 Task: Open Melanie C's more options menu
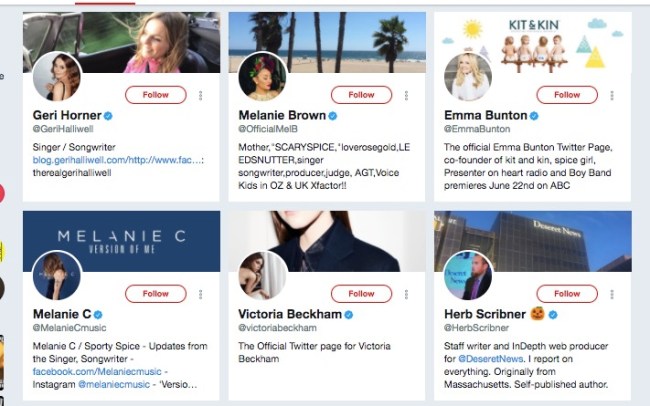(200, 294)
